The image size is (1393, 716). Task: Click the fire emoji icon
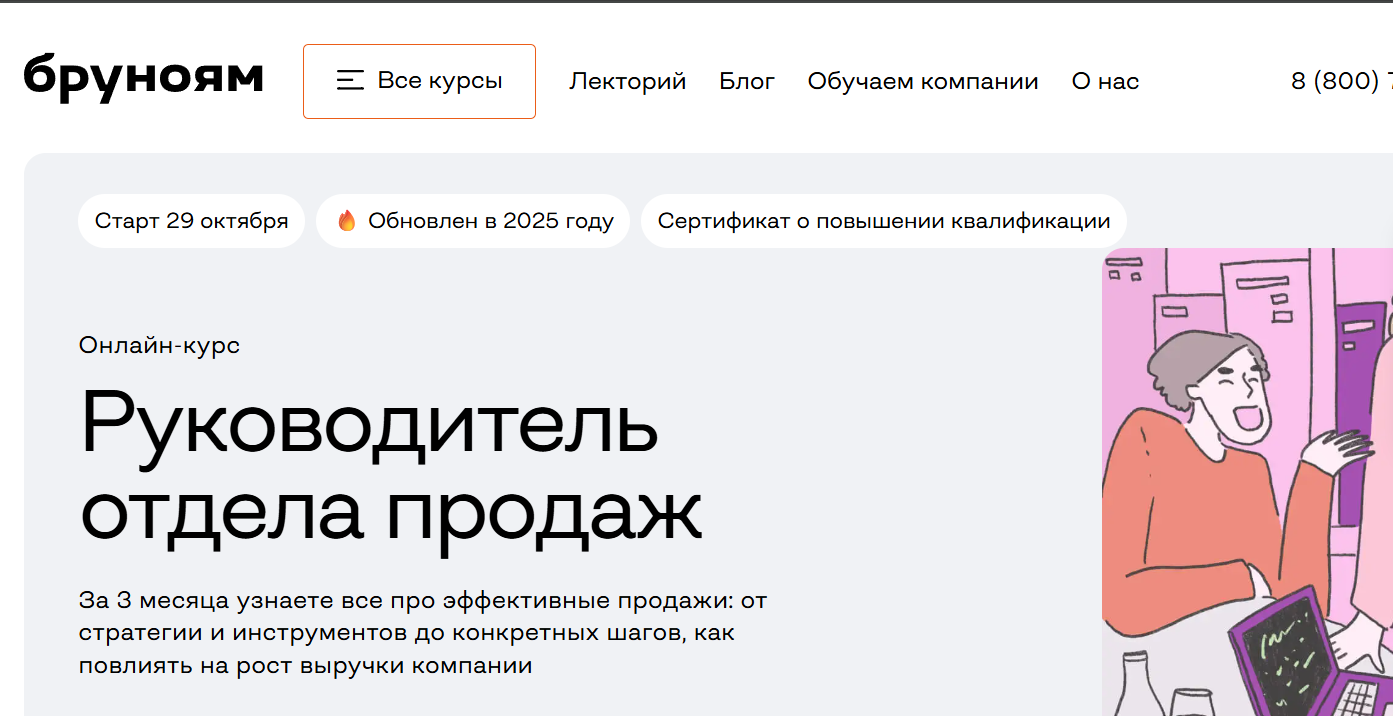[x=346, y=221]
